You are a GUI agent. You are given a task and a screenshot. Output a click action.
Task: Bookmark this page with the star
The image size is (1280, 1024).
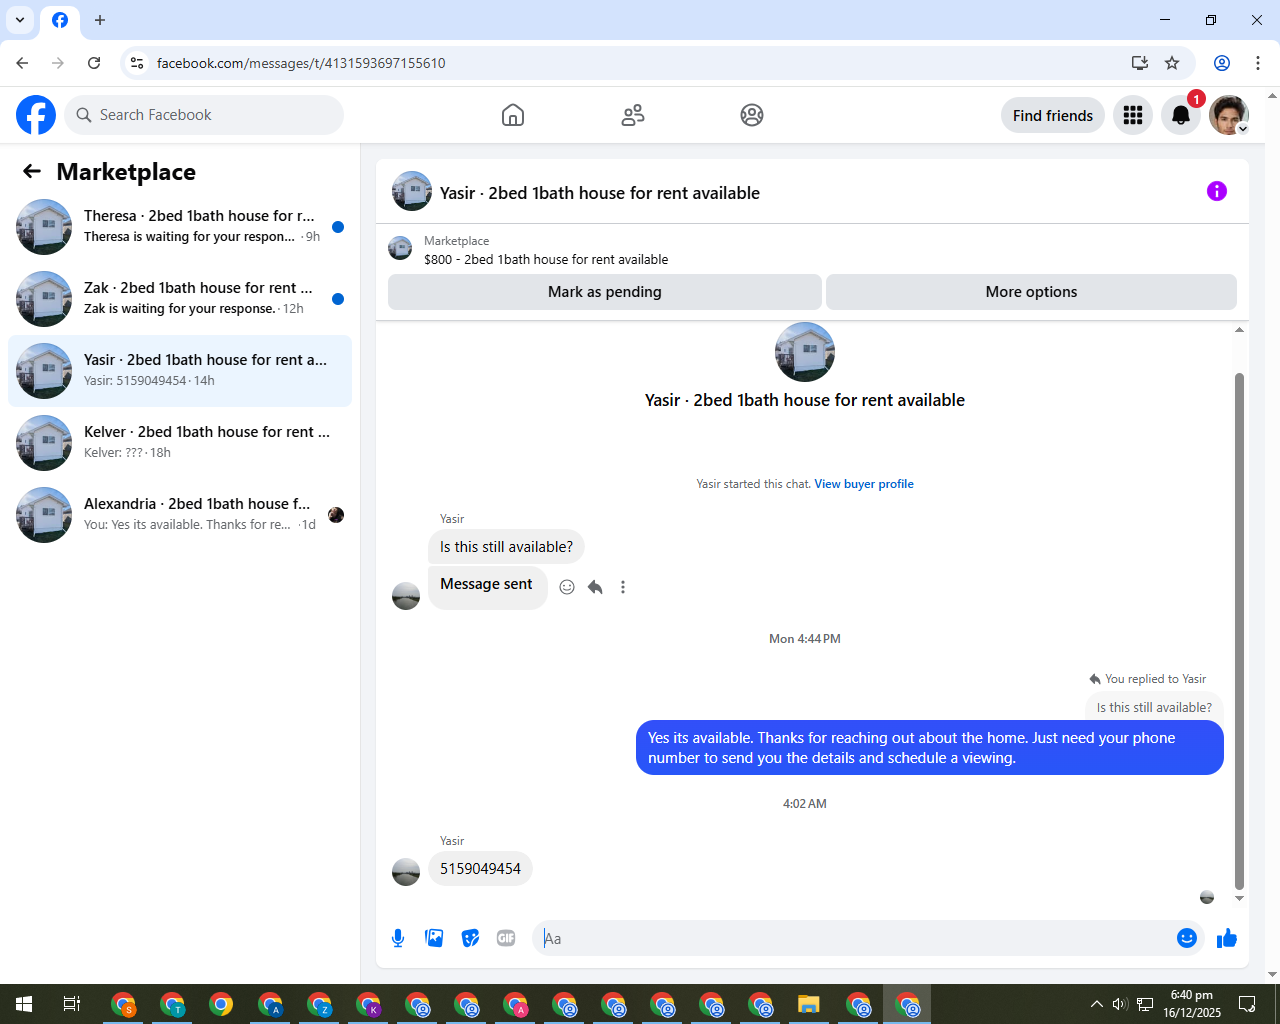tap(1172, 63)
